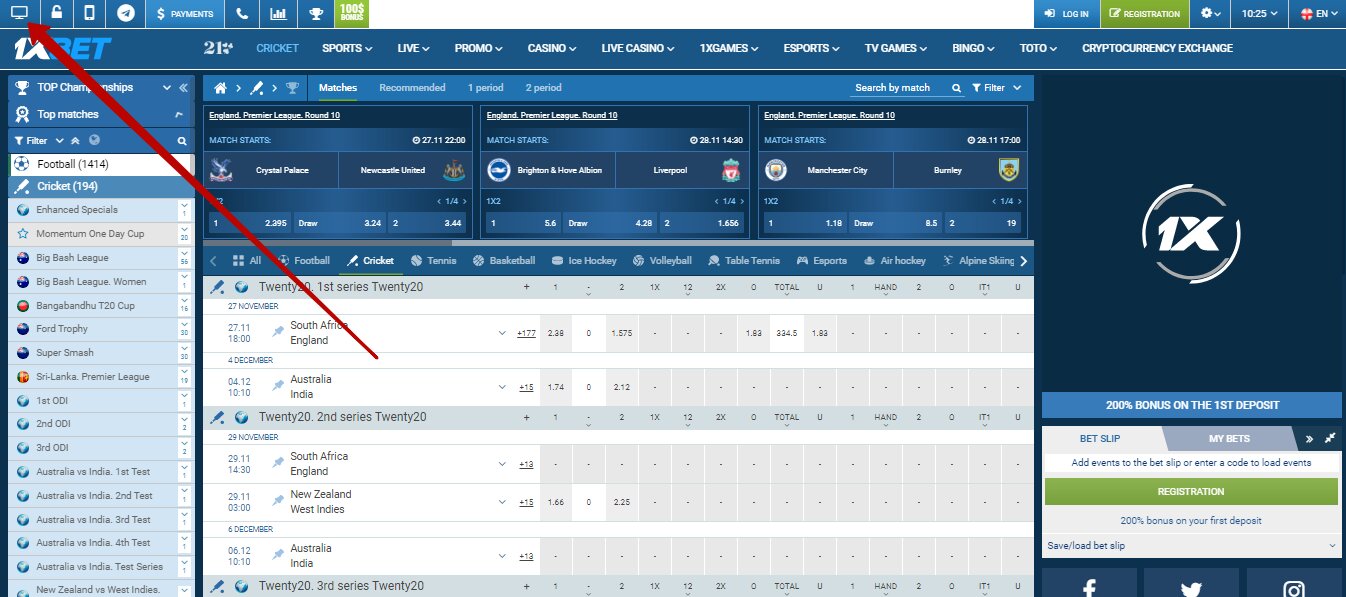The width and height of the screenshot is (1346, 597).
Task: Click the cricket bat breadcrumb icon
Action: (257, 88)
